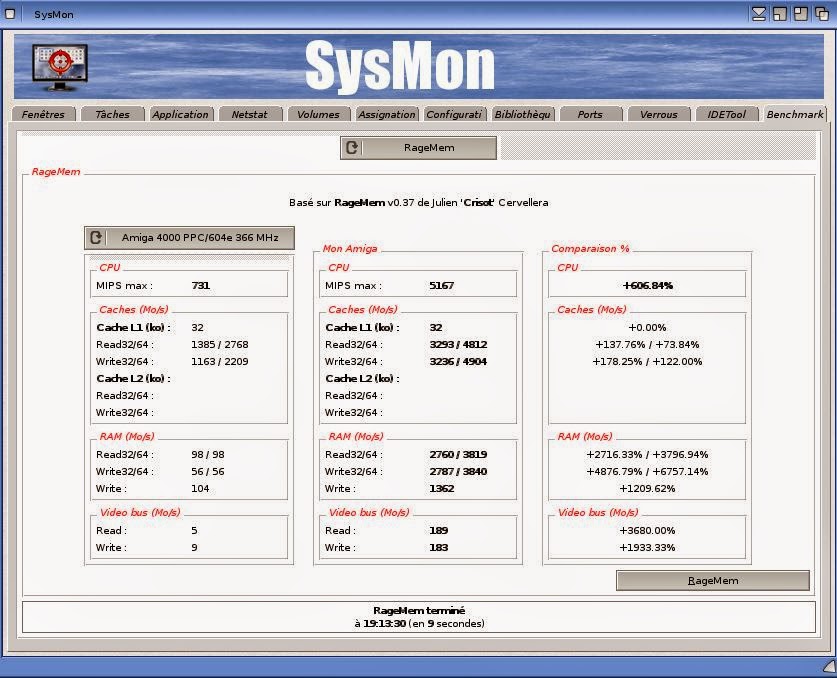Image resolution: width=837 pixels, height=678 pixels.
Task: Click reference cache Write32/64 value 1163 / 2209
Action: pyautogui.click(x=219, y=361)
